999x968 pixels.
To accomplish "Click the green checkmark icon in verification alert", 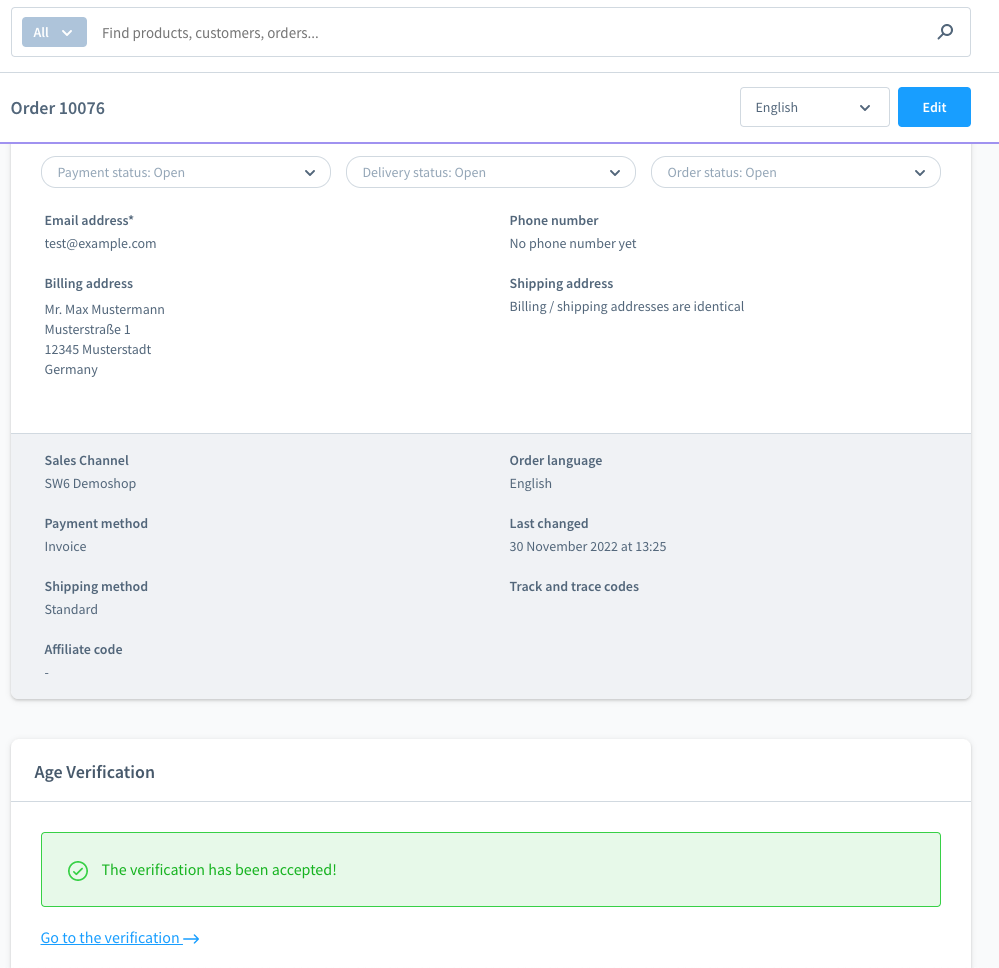I will (x=78, y=870).
